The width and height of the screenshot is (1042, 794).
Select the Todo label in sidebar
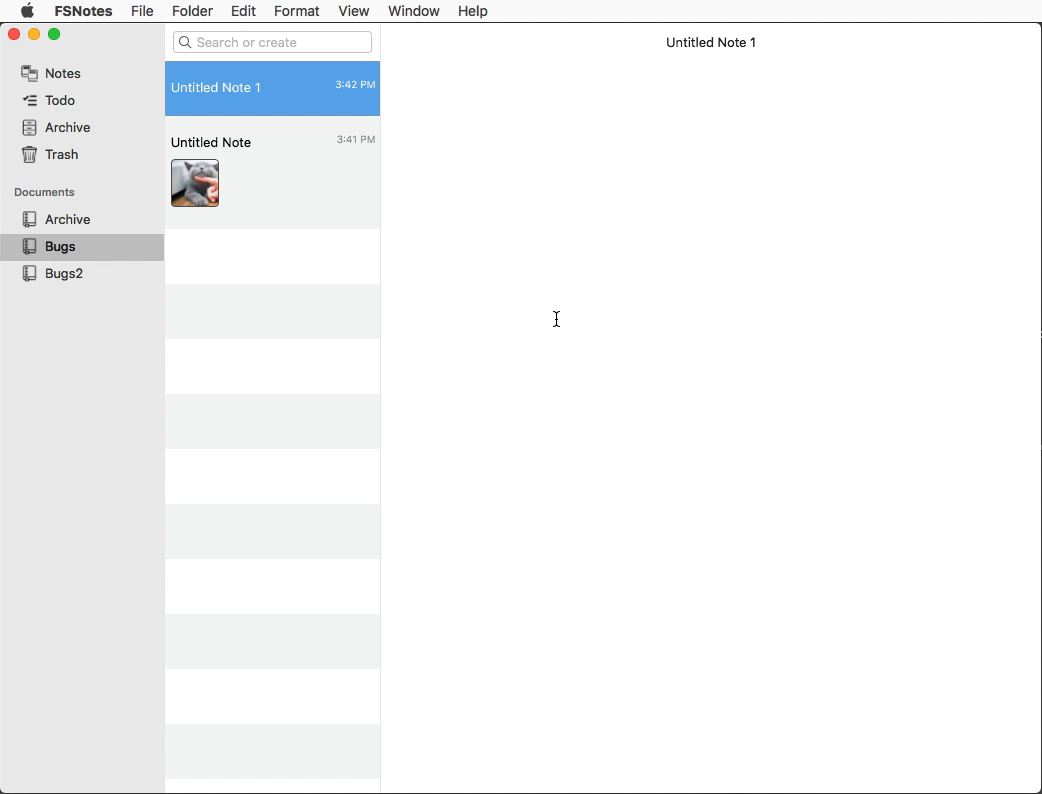click(x=60, y=100)
